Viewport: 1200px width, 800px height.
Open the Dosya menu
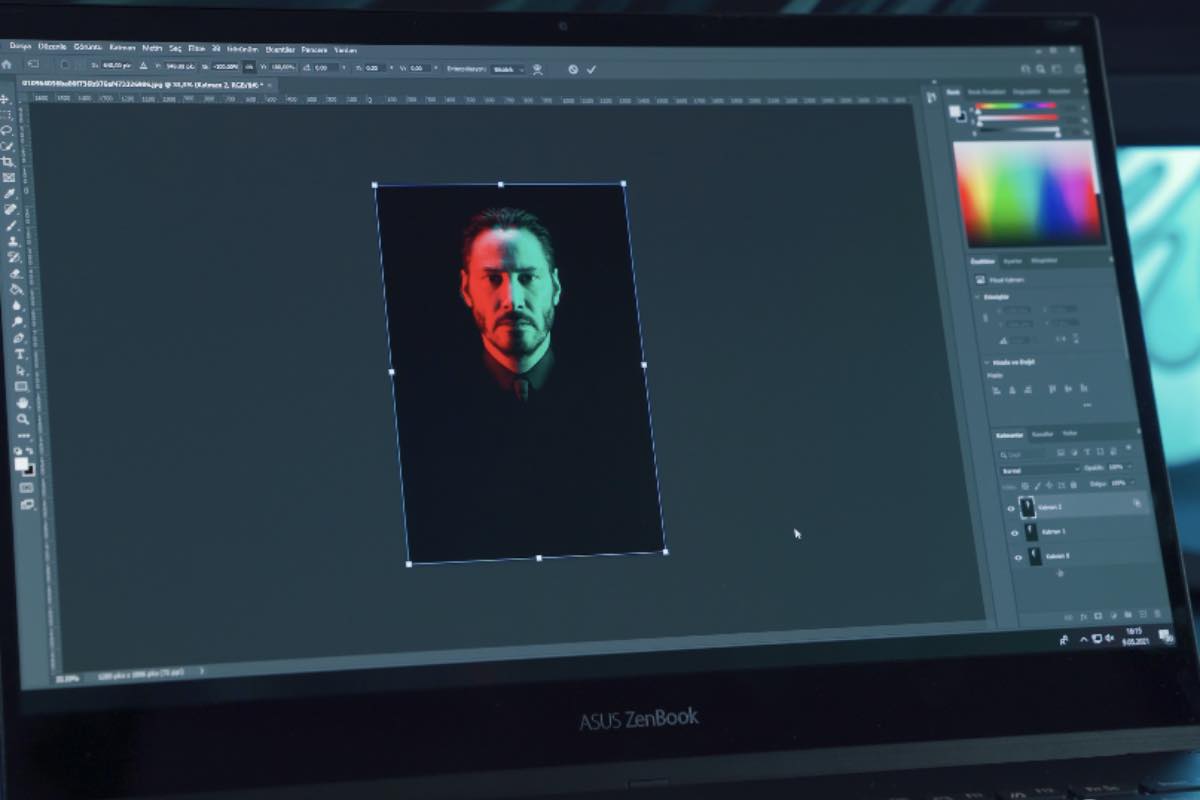pyautogui.click(x=21, y=45)
